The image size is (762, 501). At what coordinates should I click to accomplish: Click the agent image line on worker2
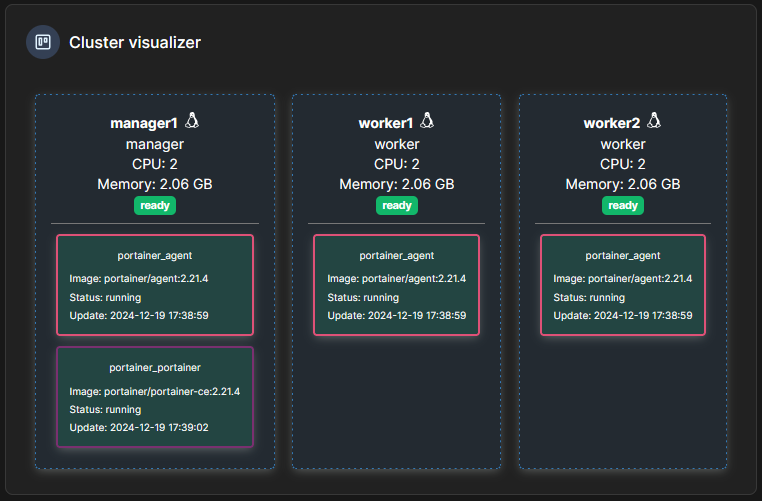pyautogui.click(x=623, y=279)
